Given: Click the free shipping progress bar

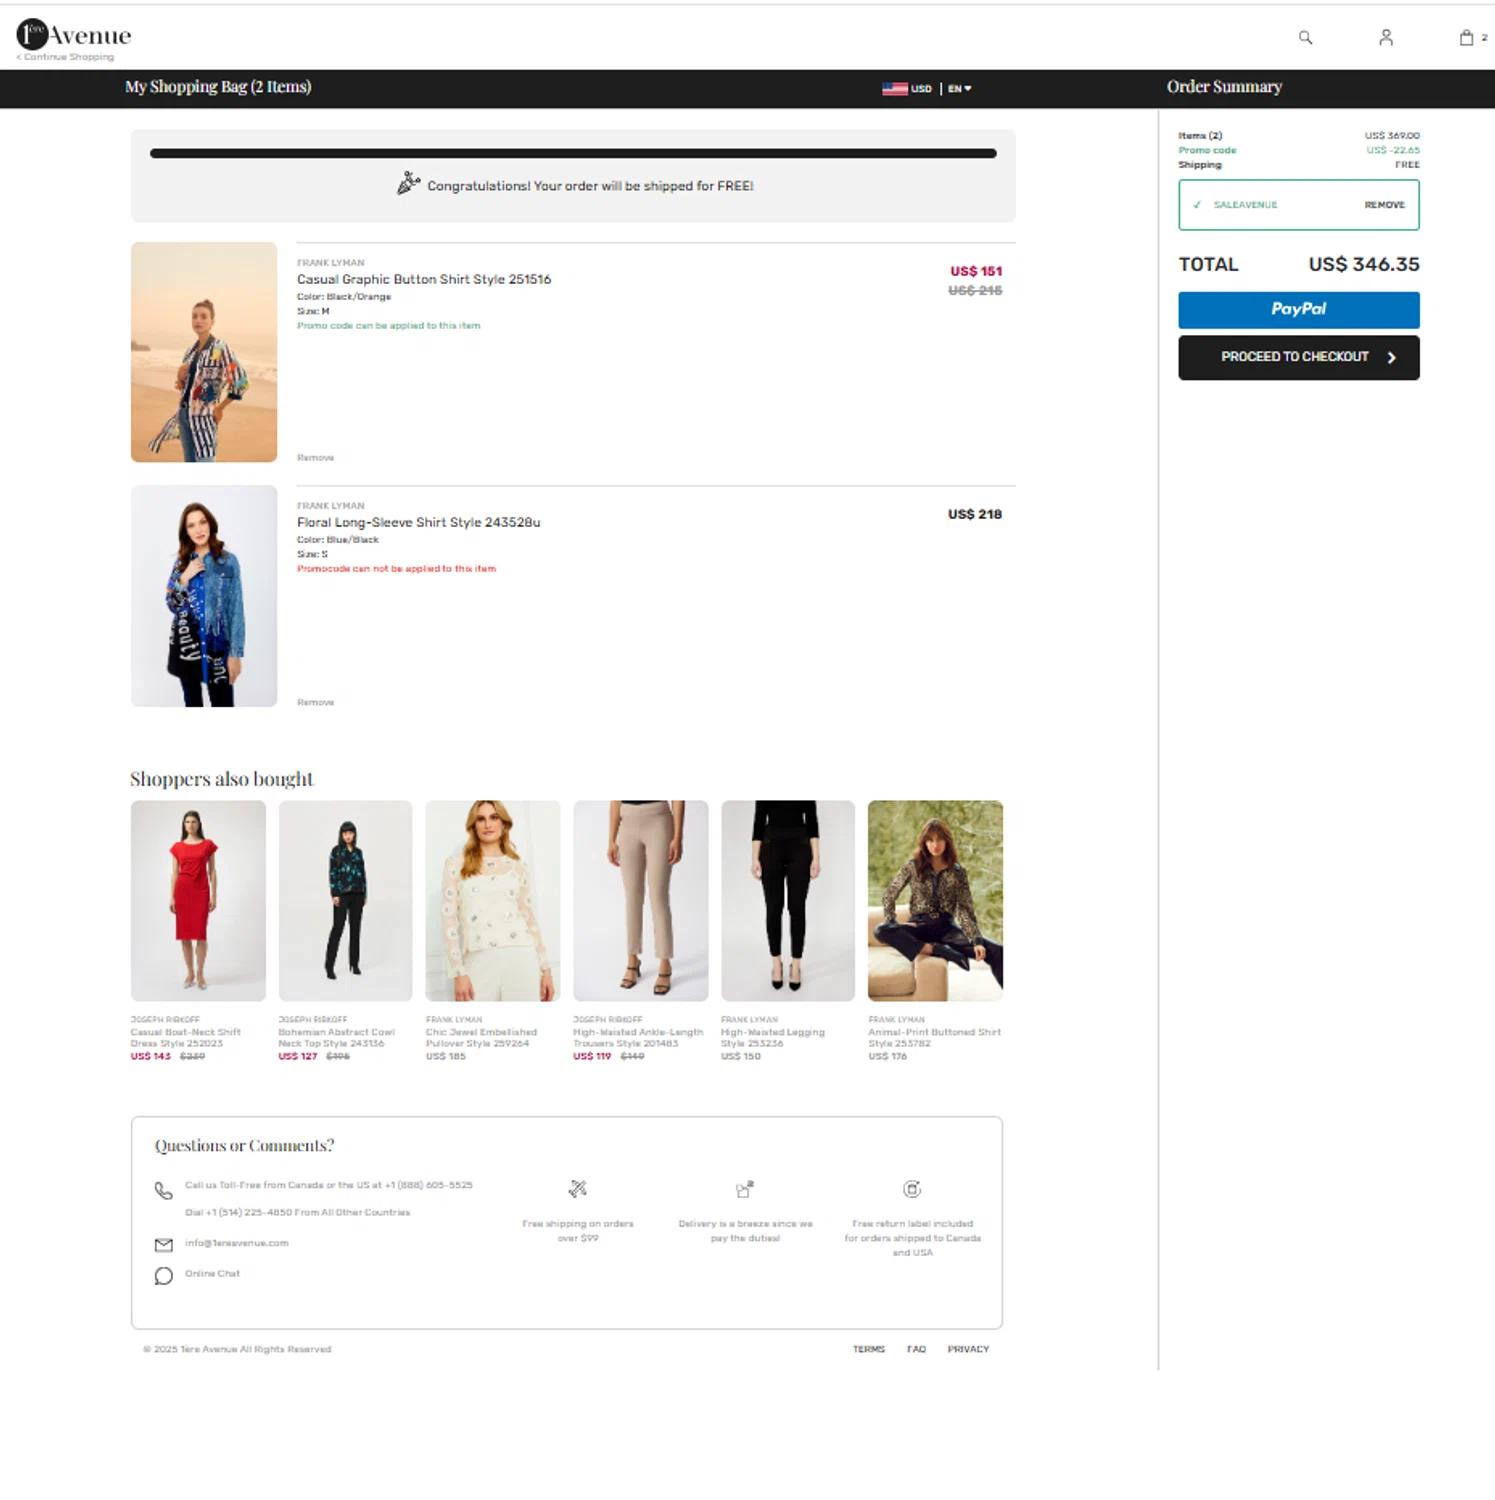Looking at the screenshot, I should [573, 153].
